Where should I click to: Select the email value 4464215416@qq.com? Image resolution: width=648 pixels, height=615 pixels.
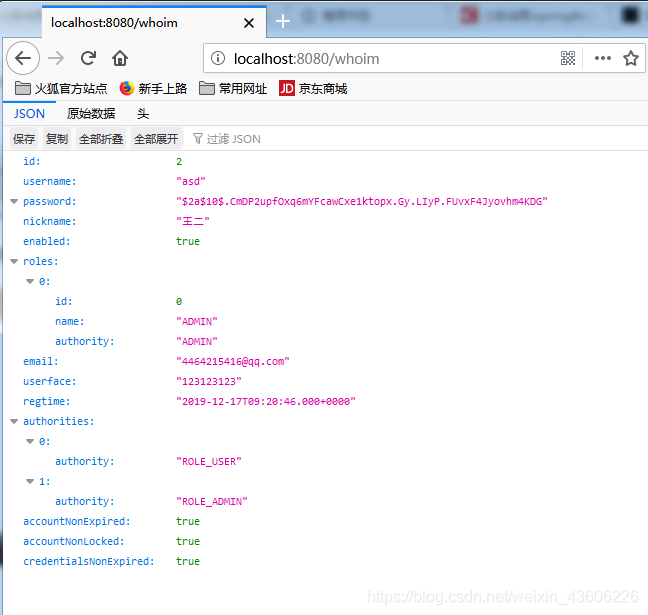pyautogui.click(x=233, y=362)
